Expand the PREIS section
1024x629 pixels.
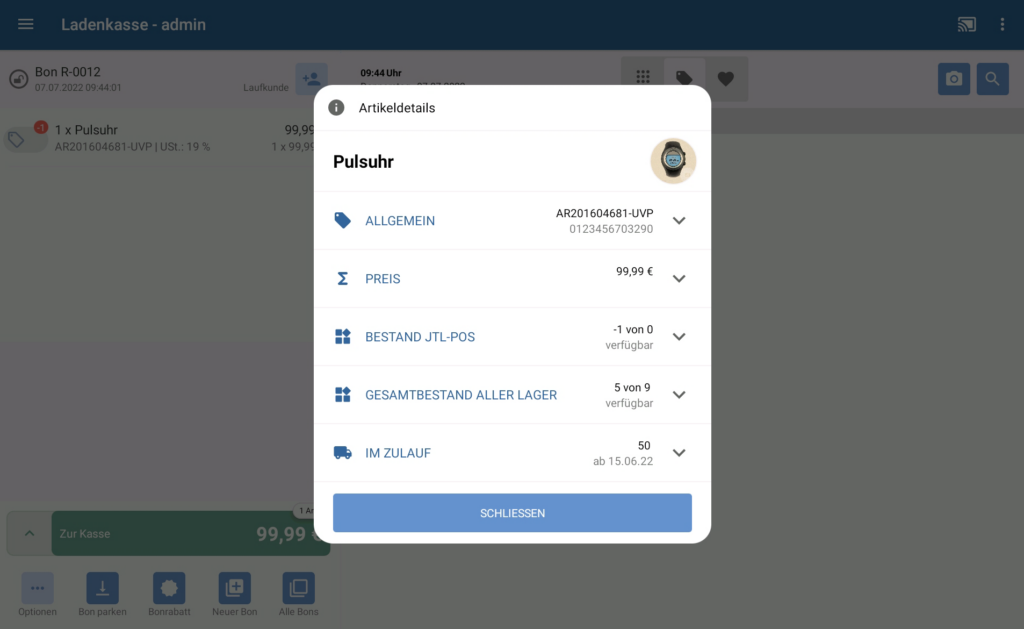512,279
